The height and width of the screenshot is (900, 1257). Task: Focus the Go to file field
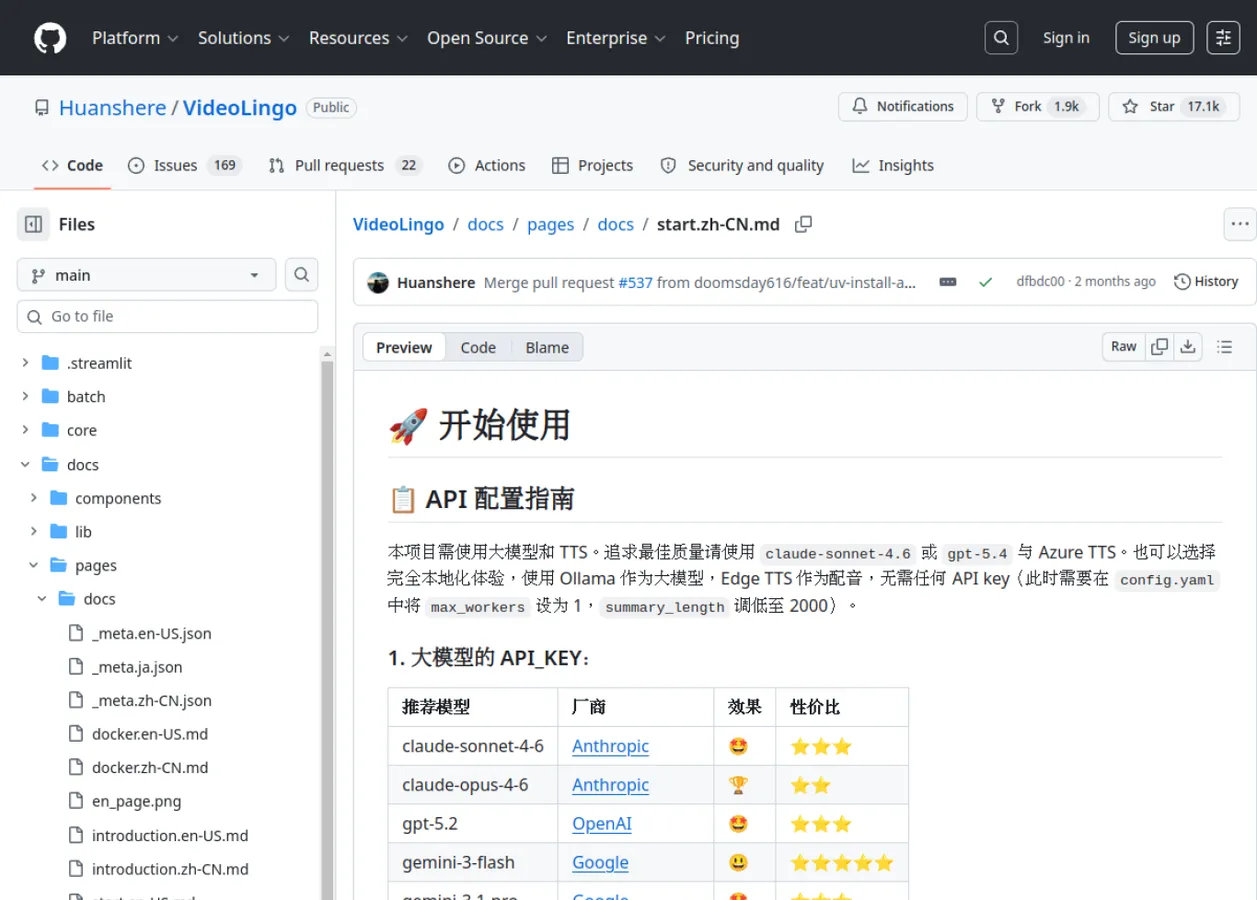click(x=168, y=317)
